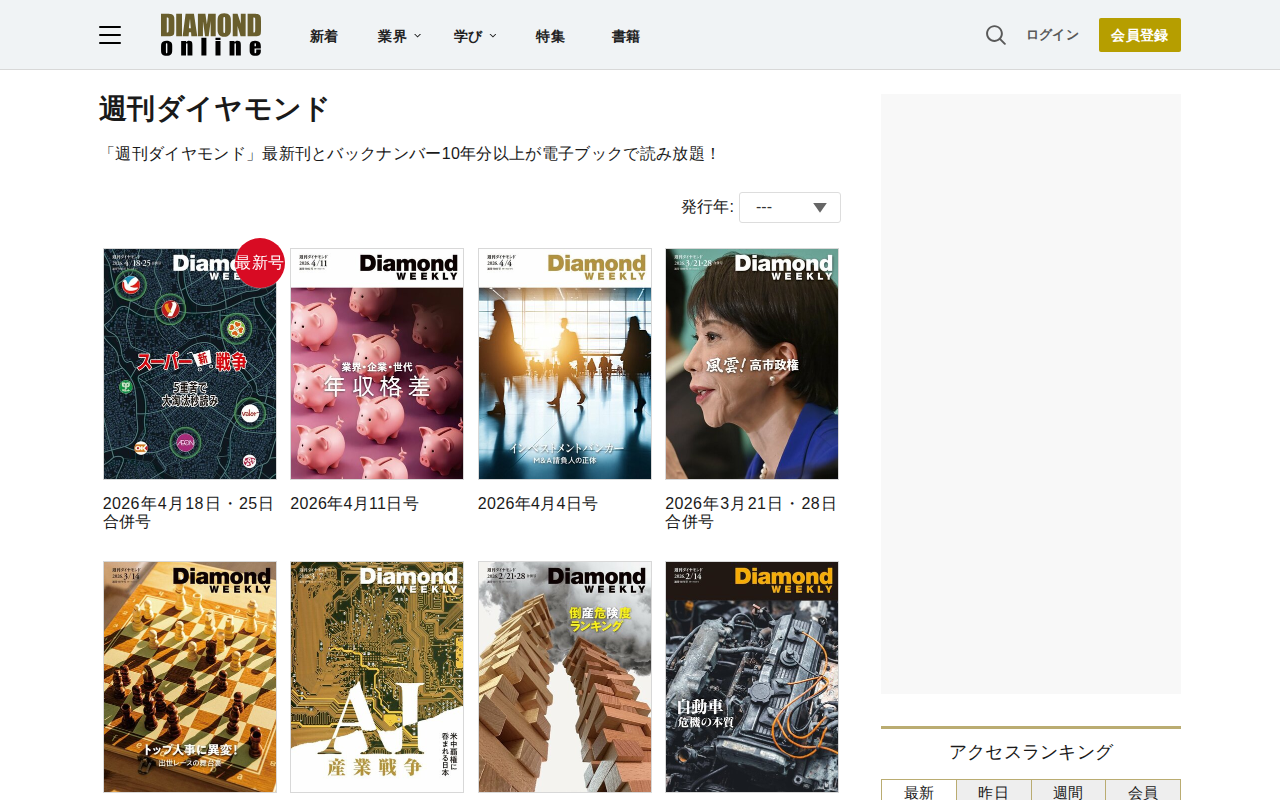Click the 2026年3月21日・28日合併号 title
The width and height of the screenshot is (1280, 800).
751,512
